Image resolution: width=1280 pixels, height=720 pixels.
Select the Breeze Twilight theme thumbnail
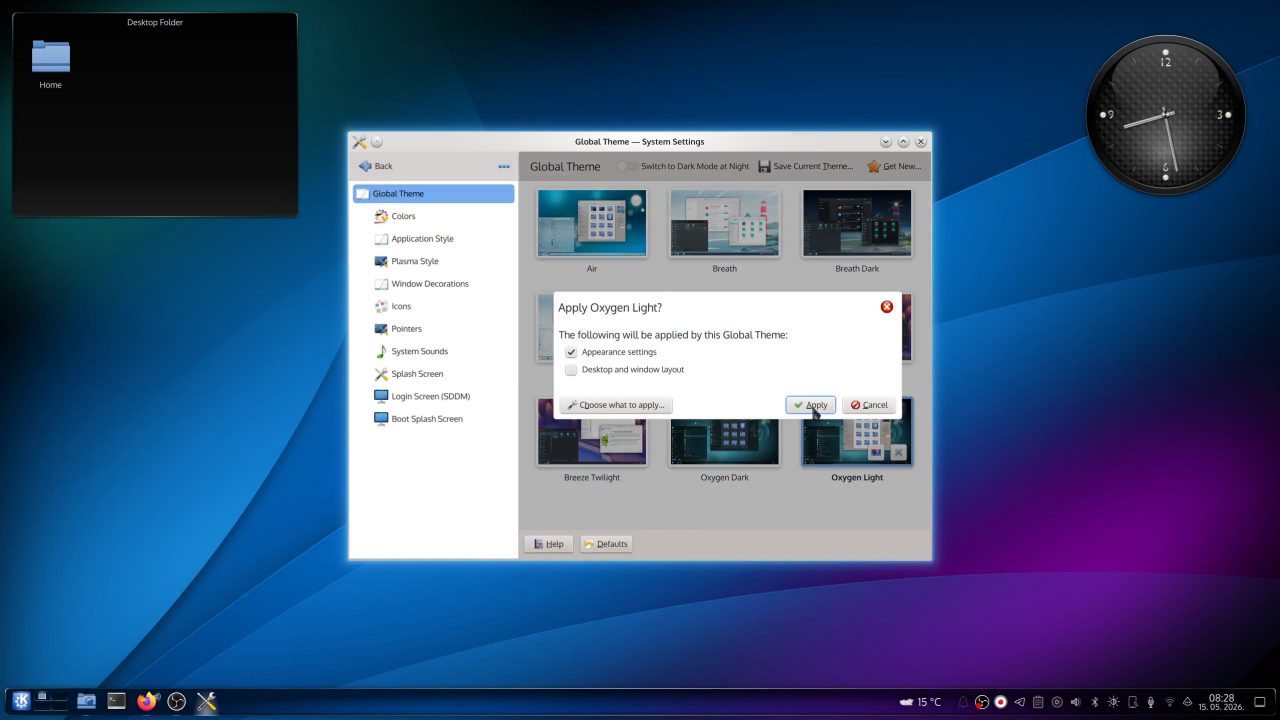point(592,442)
